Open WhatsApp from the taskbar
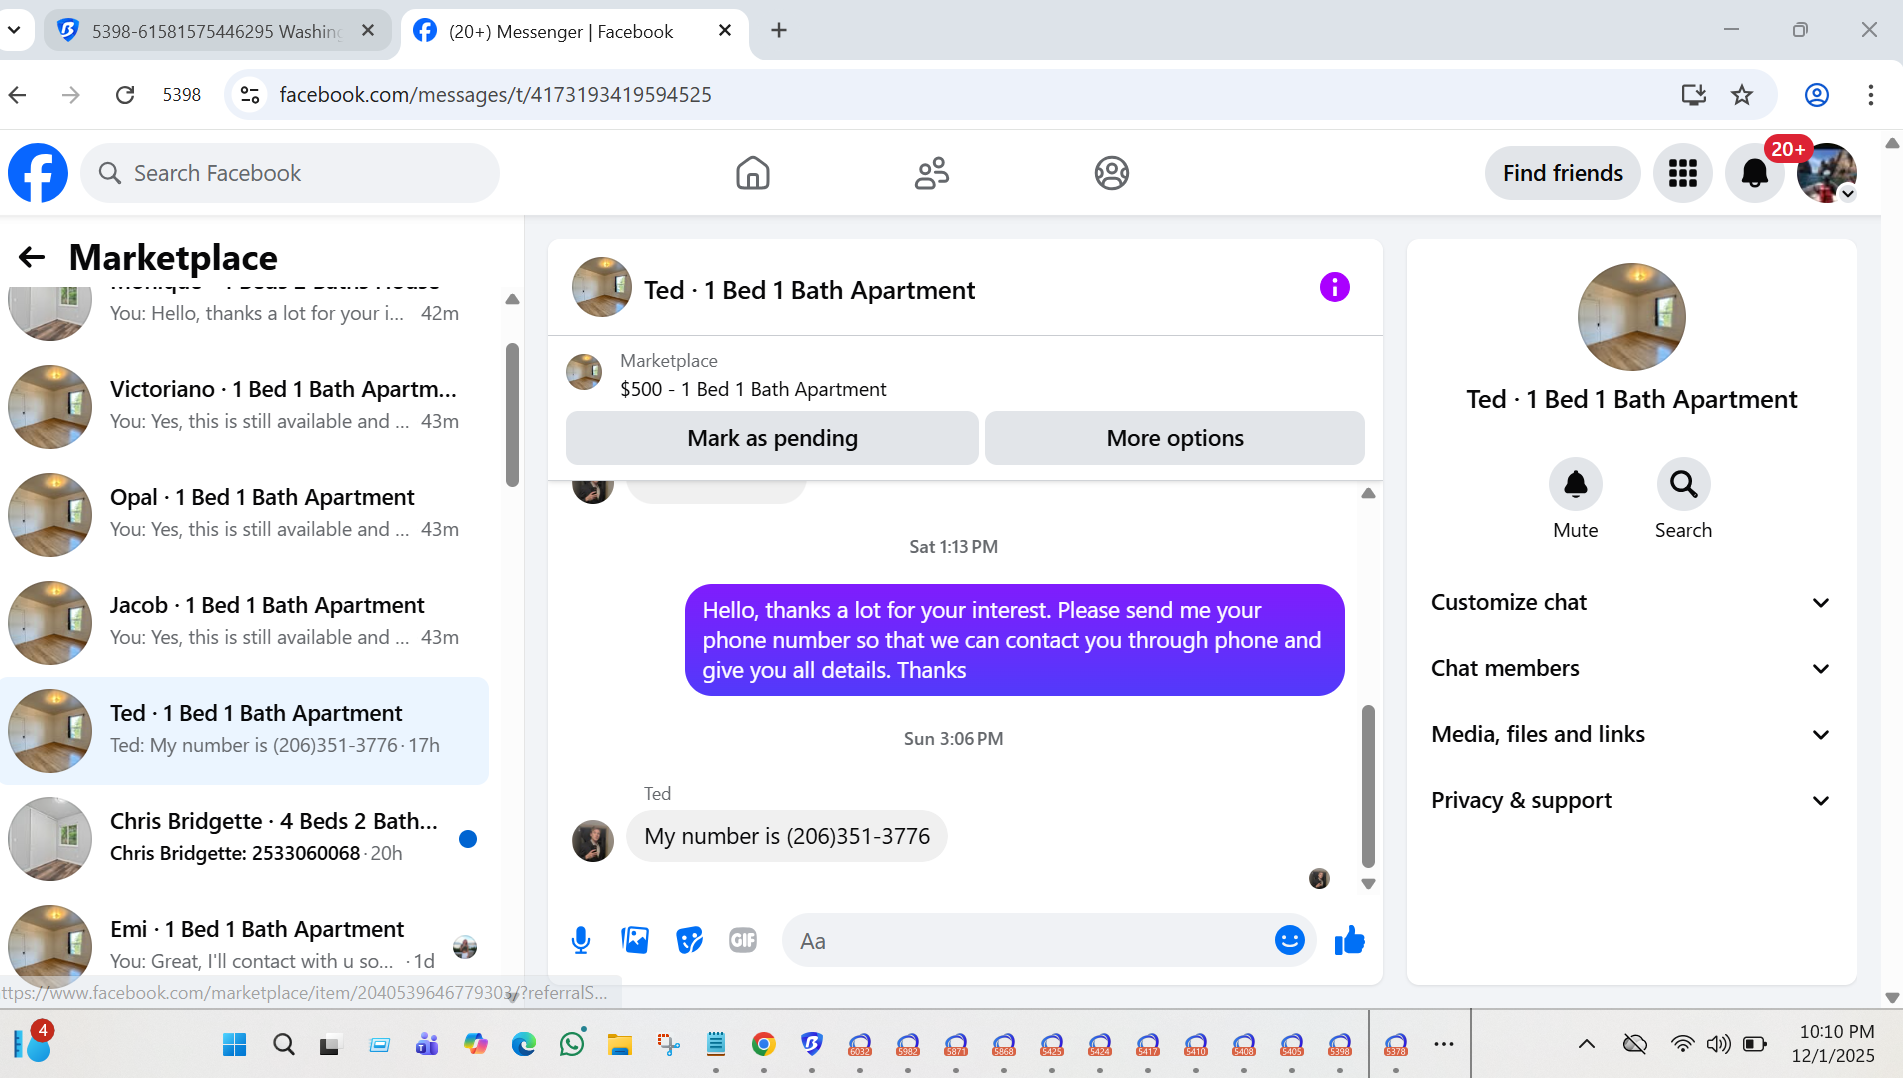 click(572, 1045)
